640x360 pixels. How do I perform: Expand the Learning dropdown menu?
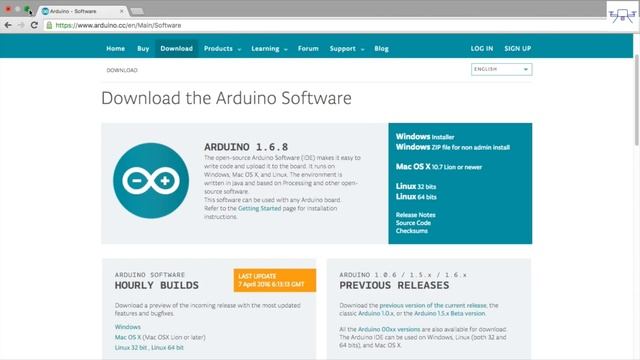coord(269,49)
